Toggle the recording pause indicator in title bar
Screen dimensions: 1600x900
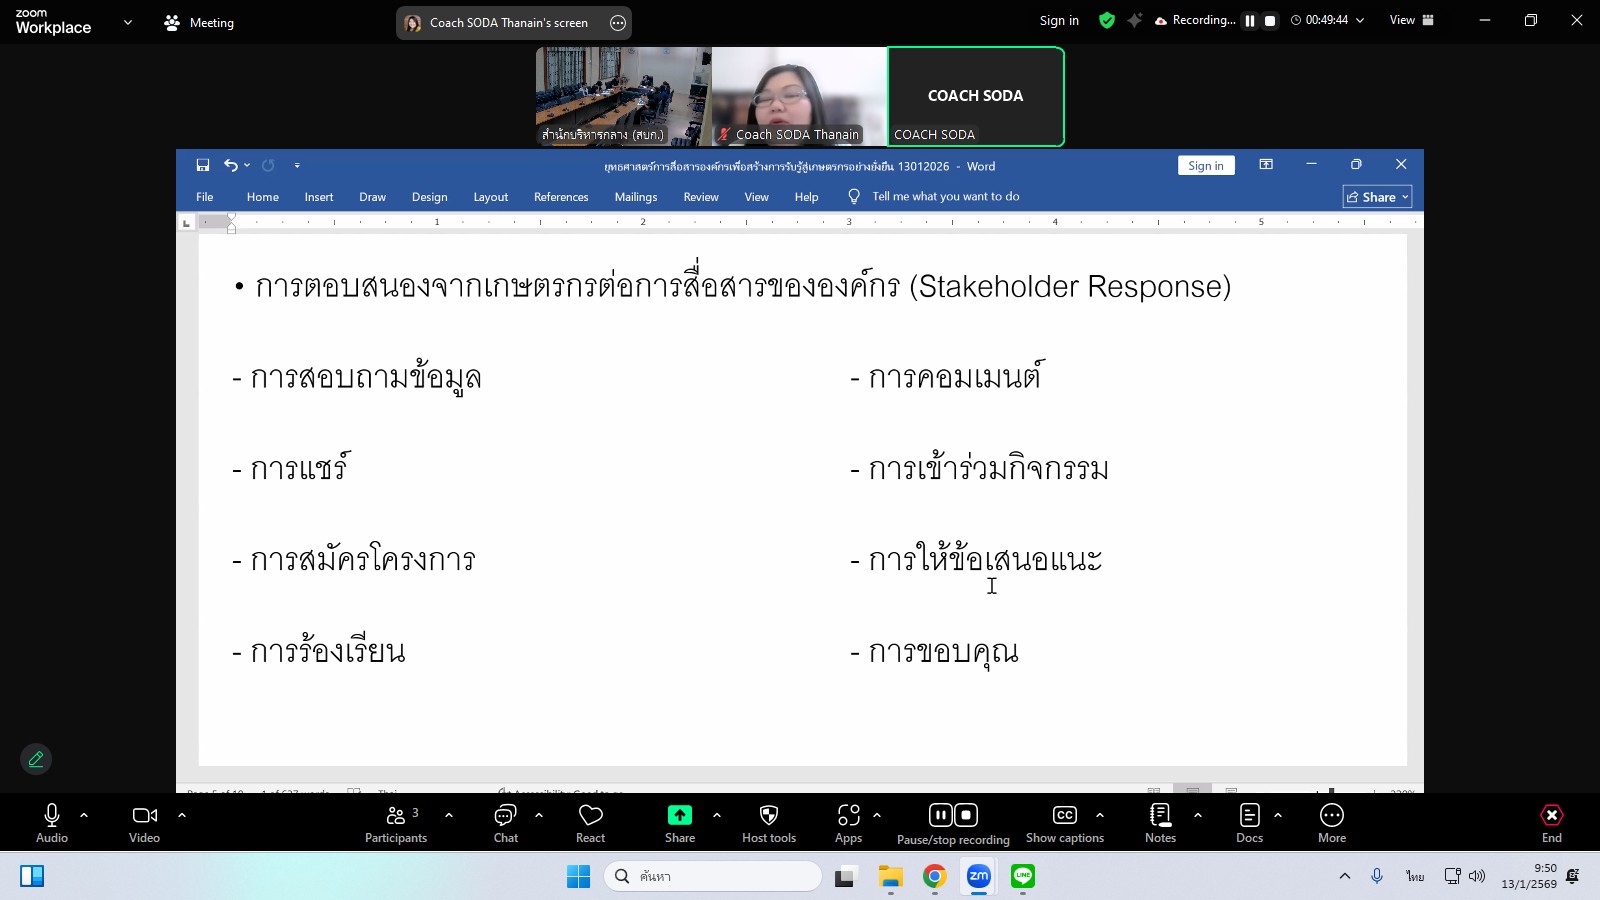click(1248, 19)
